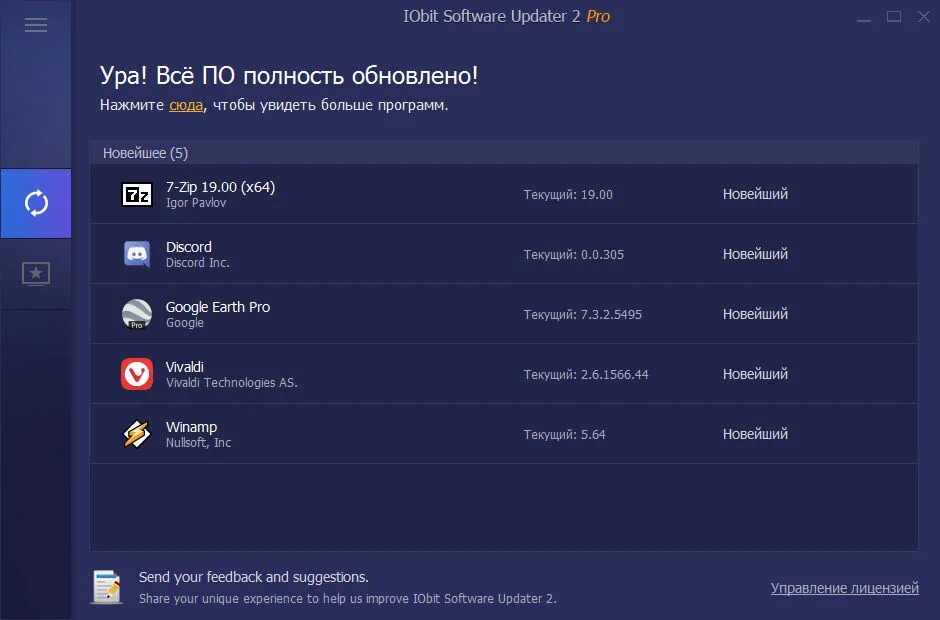Click the Google Earth Pro icon
940x620 pixels.
(137, 314)
